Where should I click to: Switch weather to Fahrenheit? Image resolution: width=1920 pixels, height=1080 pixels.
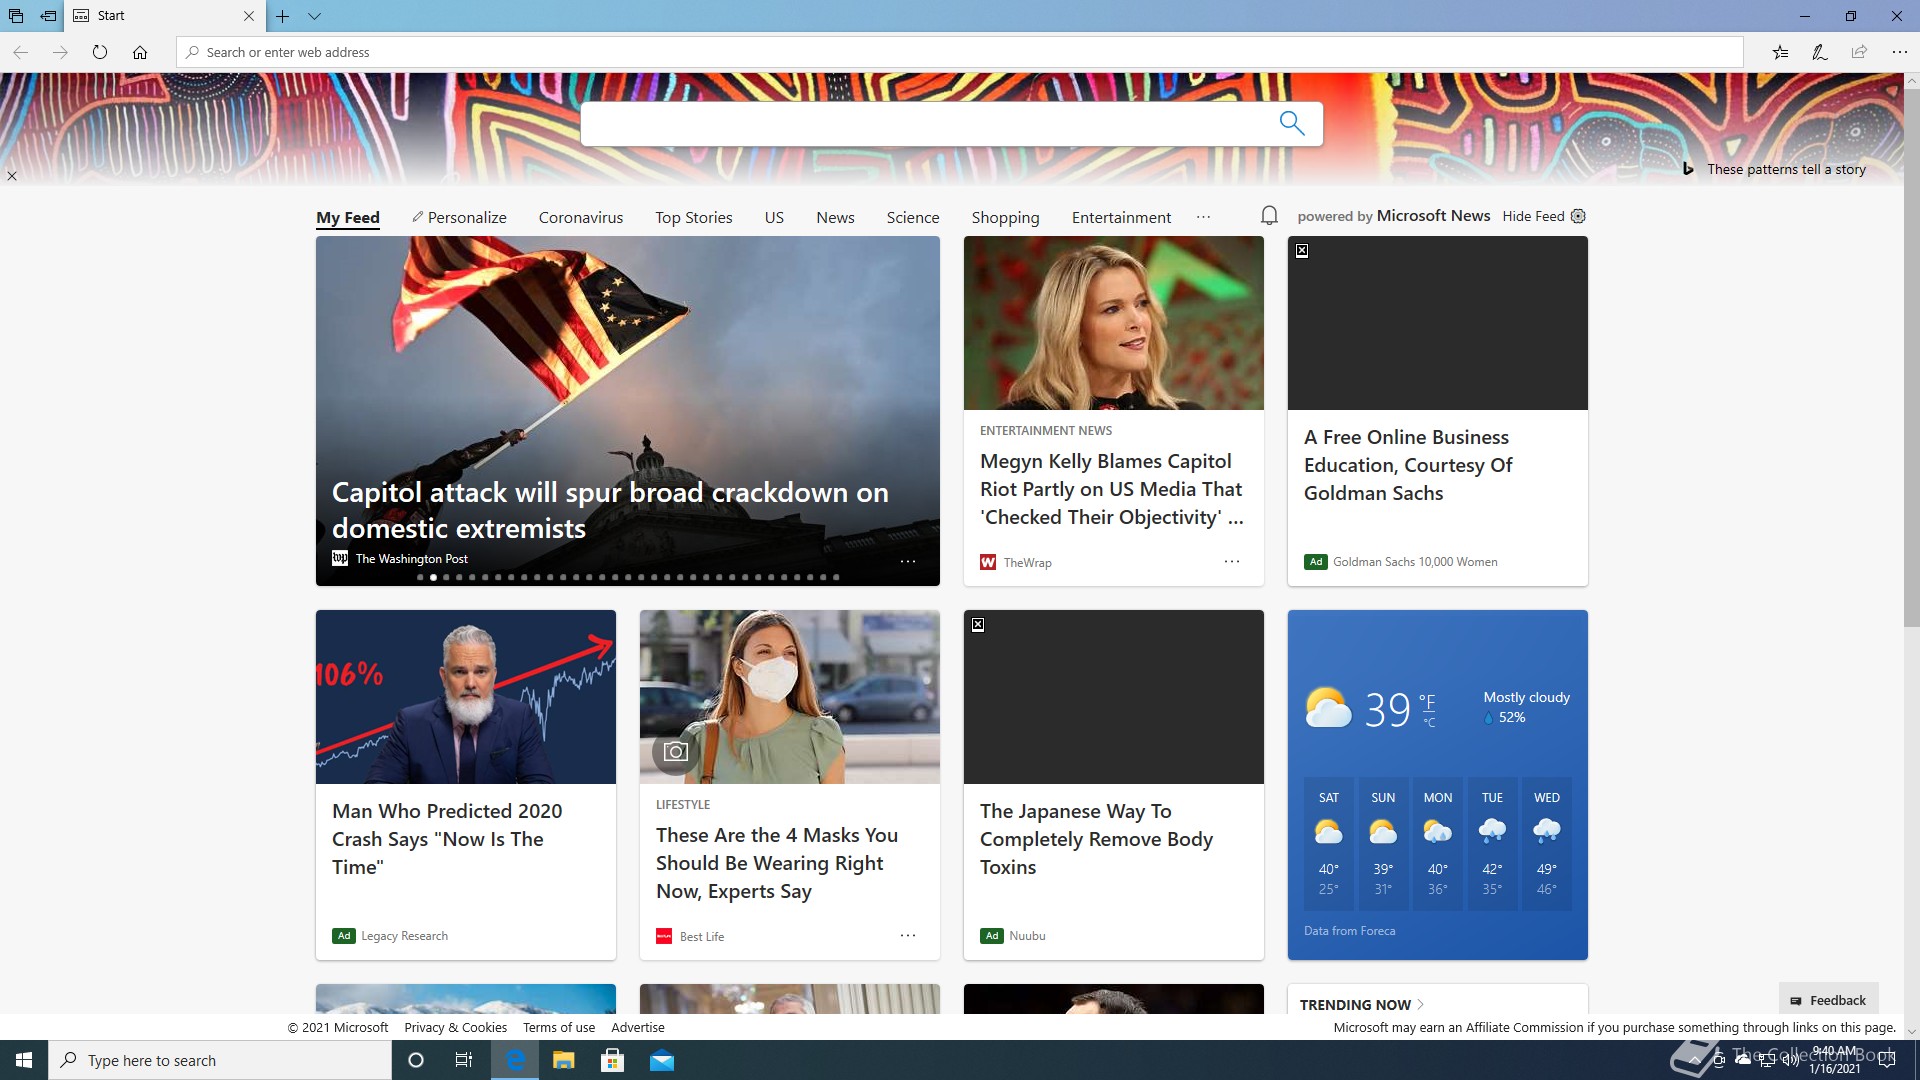tap(1427, 701)
